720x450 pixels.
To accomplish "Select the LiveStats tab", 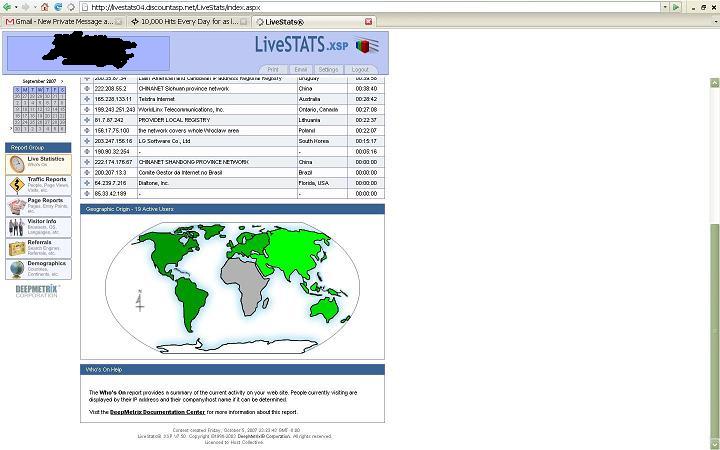I will 314,22.
